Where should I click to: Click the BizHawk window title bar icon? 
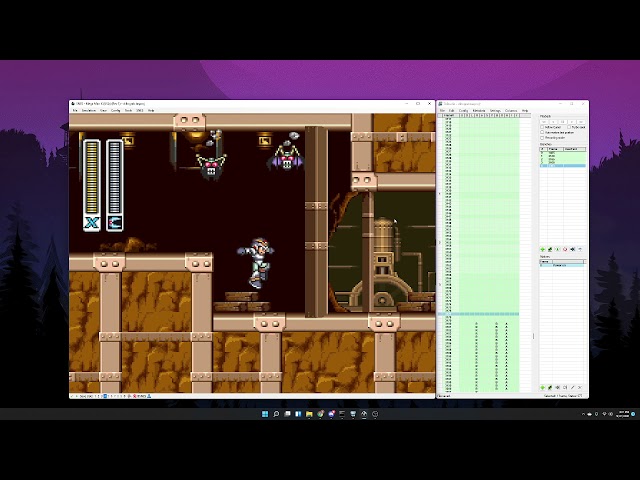coord(73,104)
